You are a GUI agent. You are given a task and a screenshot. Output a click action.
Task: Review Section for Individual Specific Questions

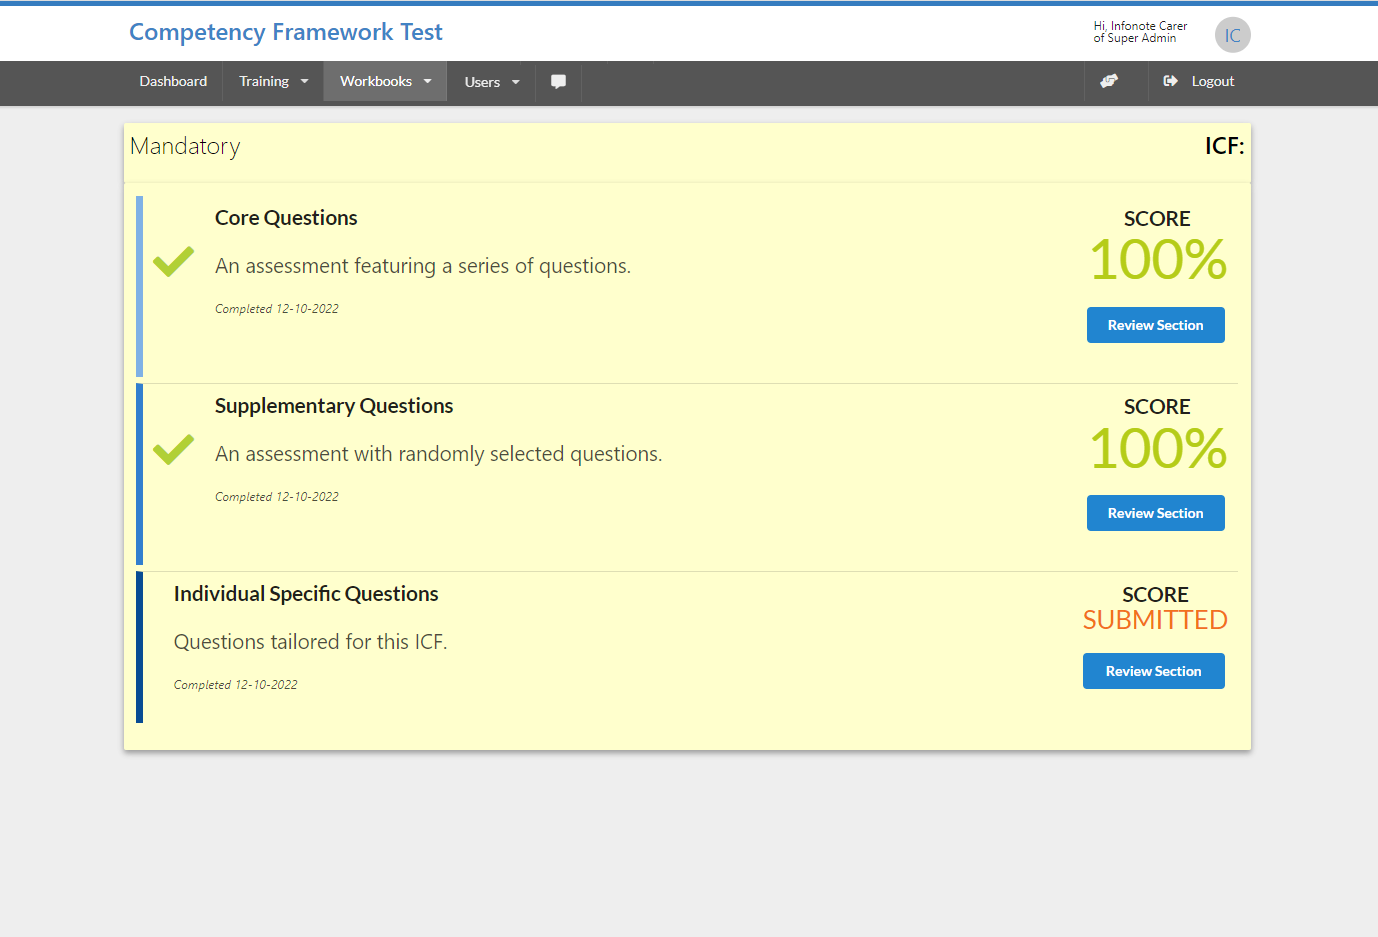(x=1154, y=671)
